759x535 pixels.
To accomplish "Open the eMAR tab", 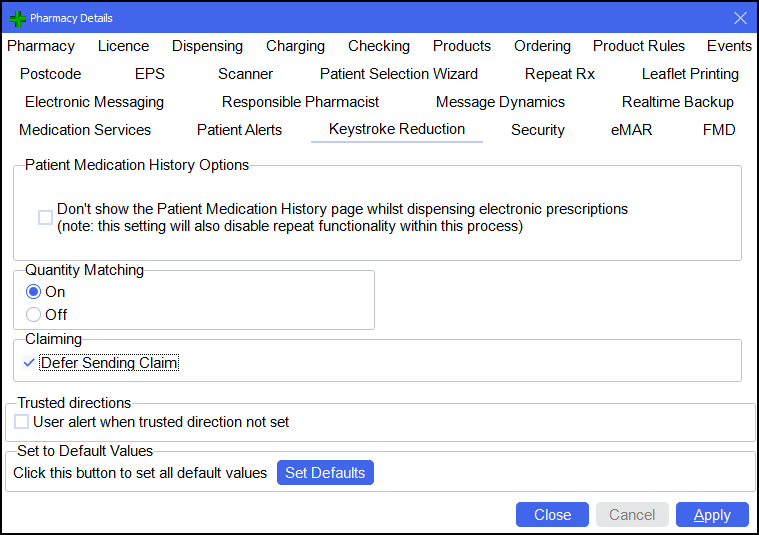I will pos(631,130).
